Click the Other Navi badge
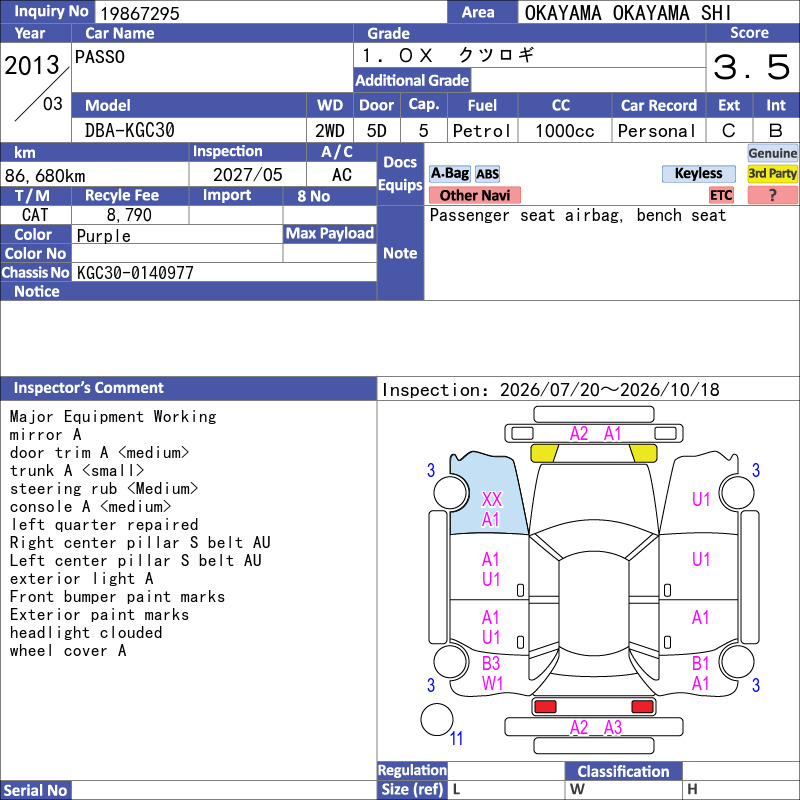This screenshot has width=800, height=800. click(474, 195)
